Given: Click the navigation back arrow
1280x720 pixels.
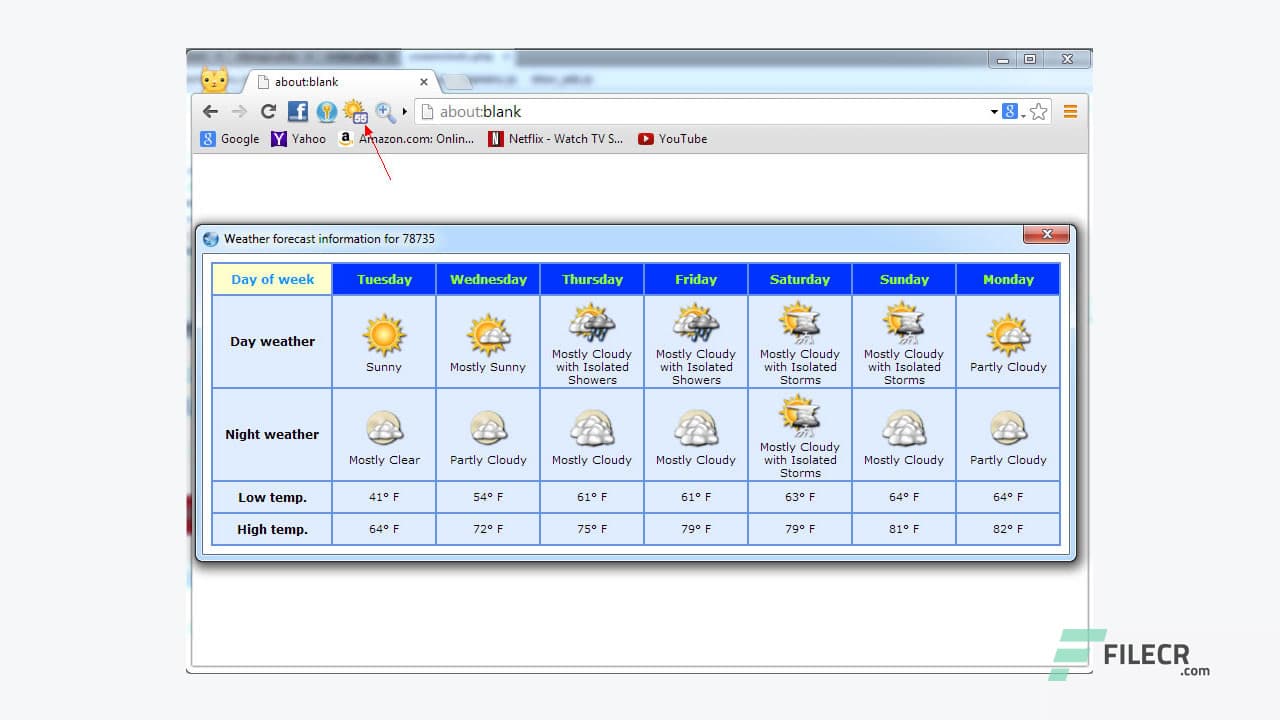Looking at the screenshot, I should click(x=209, y=112).
